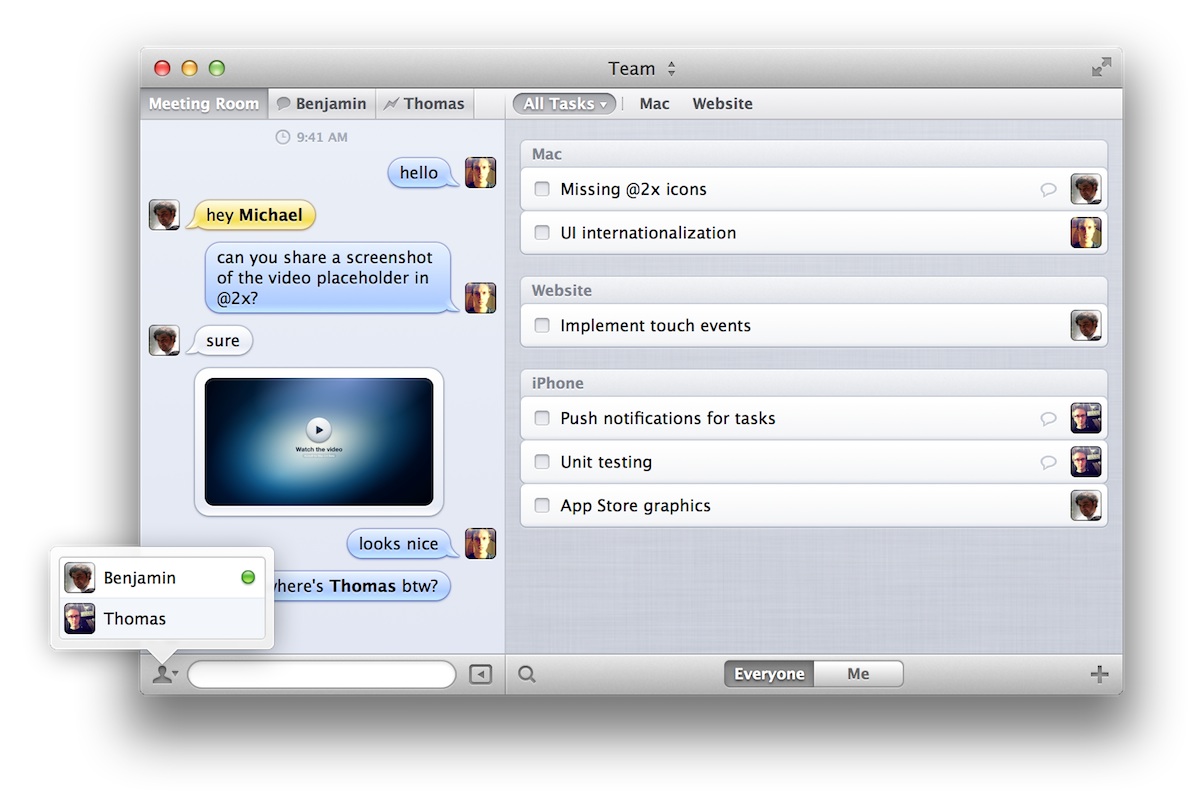Select Benjamin in the people popup list
The width and height of the screenshot is (1200, 802).
point(162,578)
